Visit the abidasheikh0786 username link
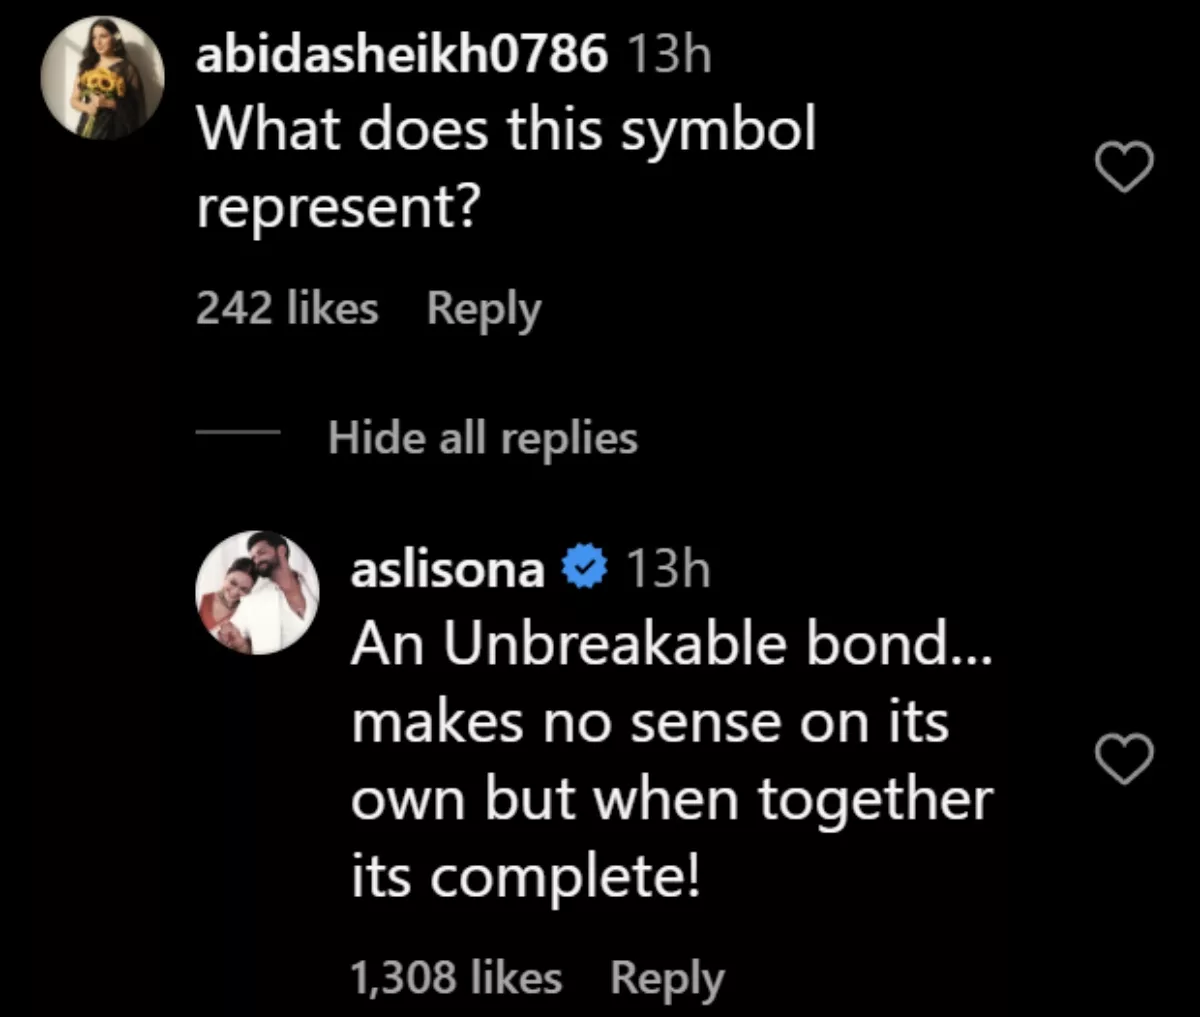Viewport: 1200px width, 1017px height. coord(401,55)
